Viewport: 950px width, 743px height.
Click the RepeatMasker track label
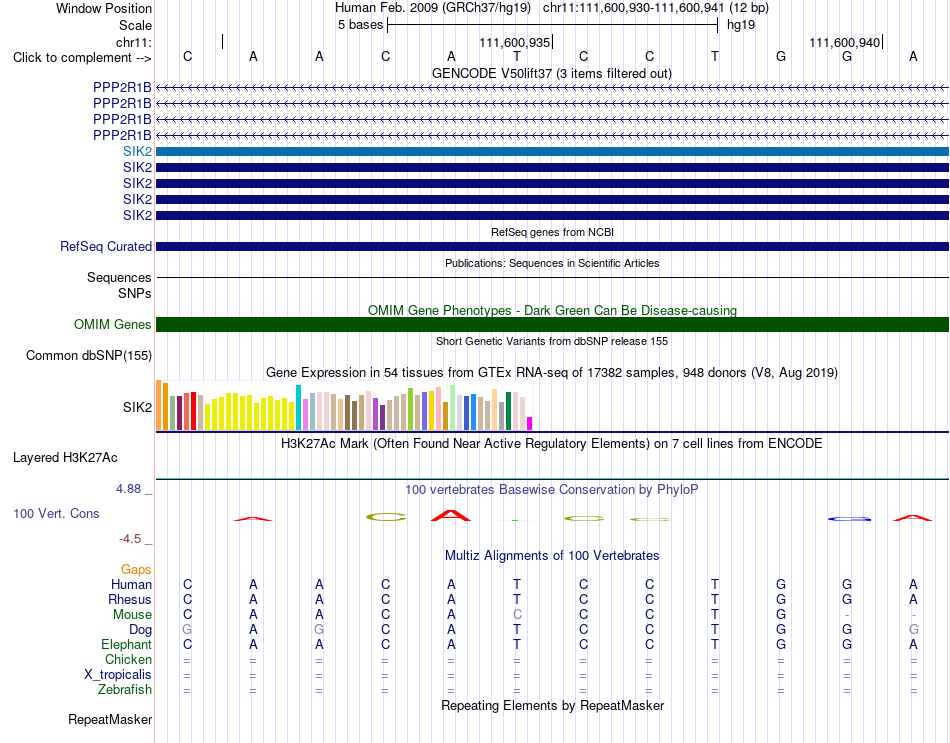tap(110, 720)
